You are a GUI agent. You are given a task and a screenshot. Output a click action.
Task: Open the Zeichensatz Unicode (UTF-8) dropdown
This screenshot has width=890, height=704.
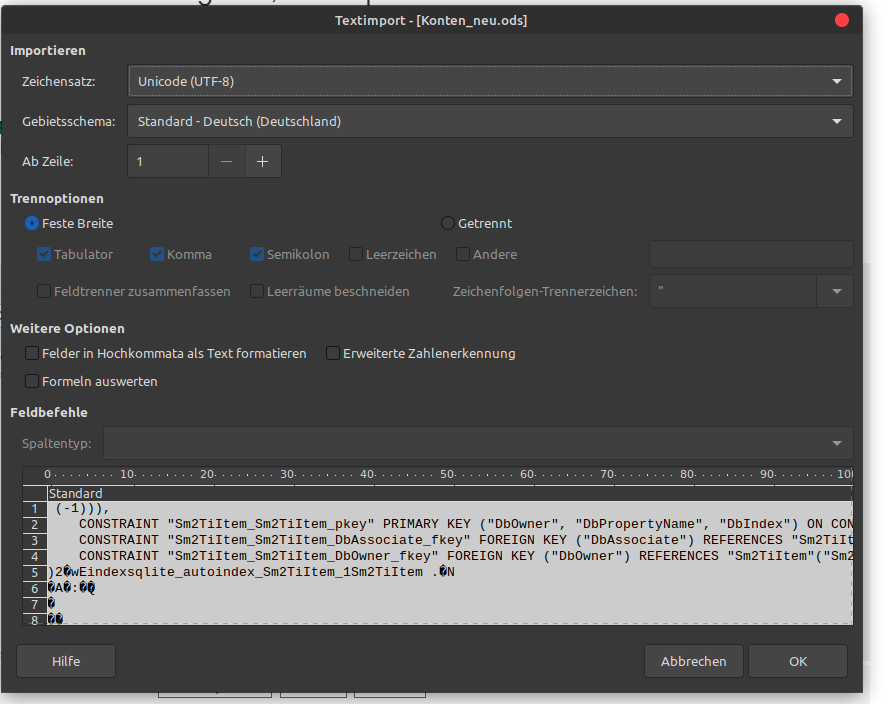tap(490, 81)
